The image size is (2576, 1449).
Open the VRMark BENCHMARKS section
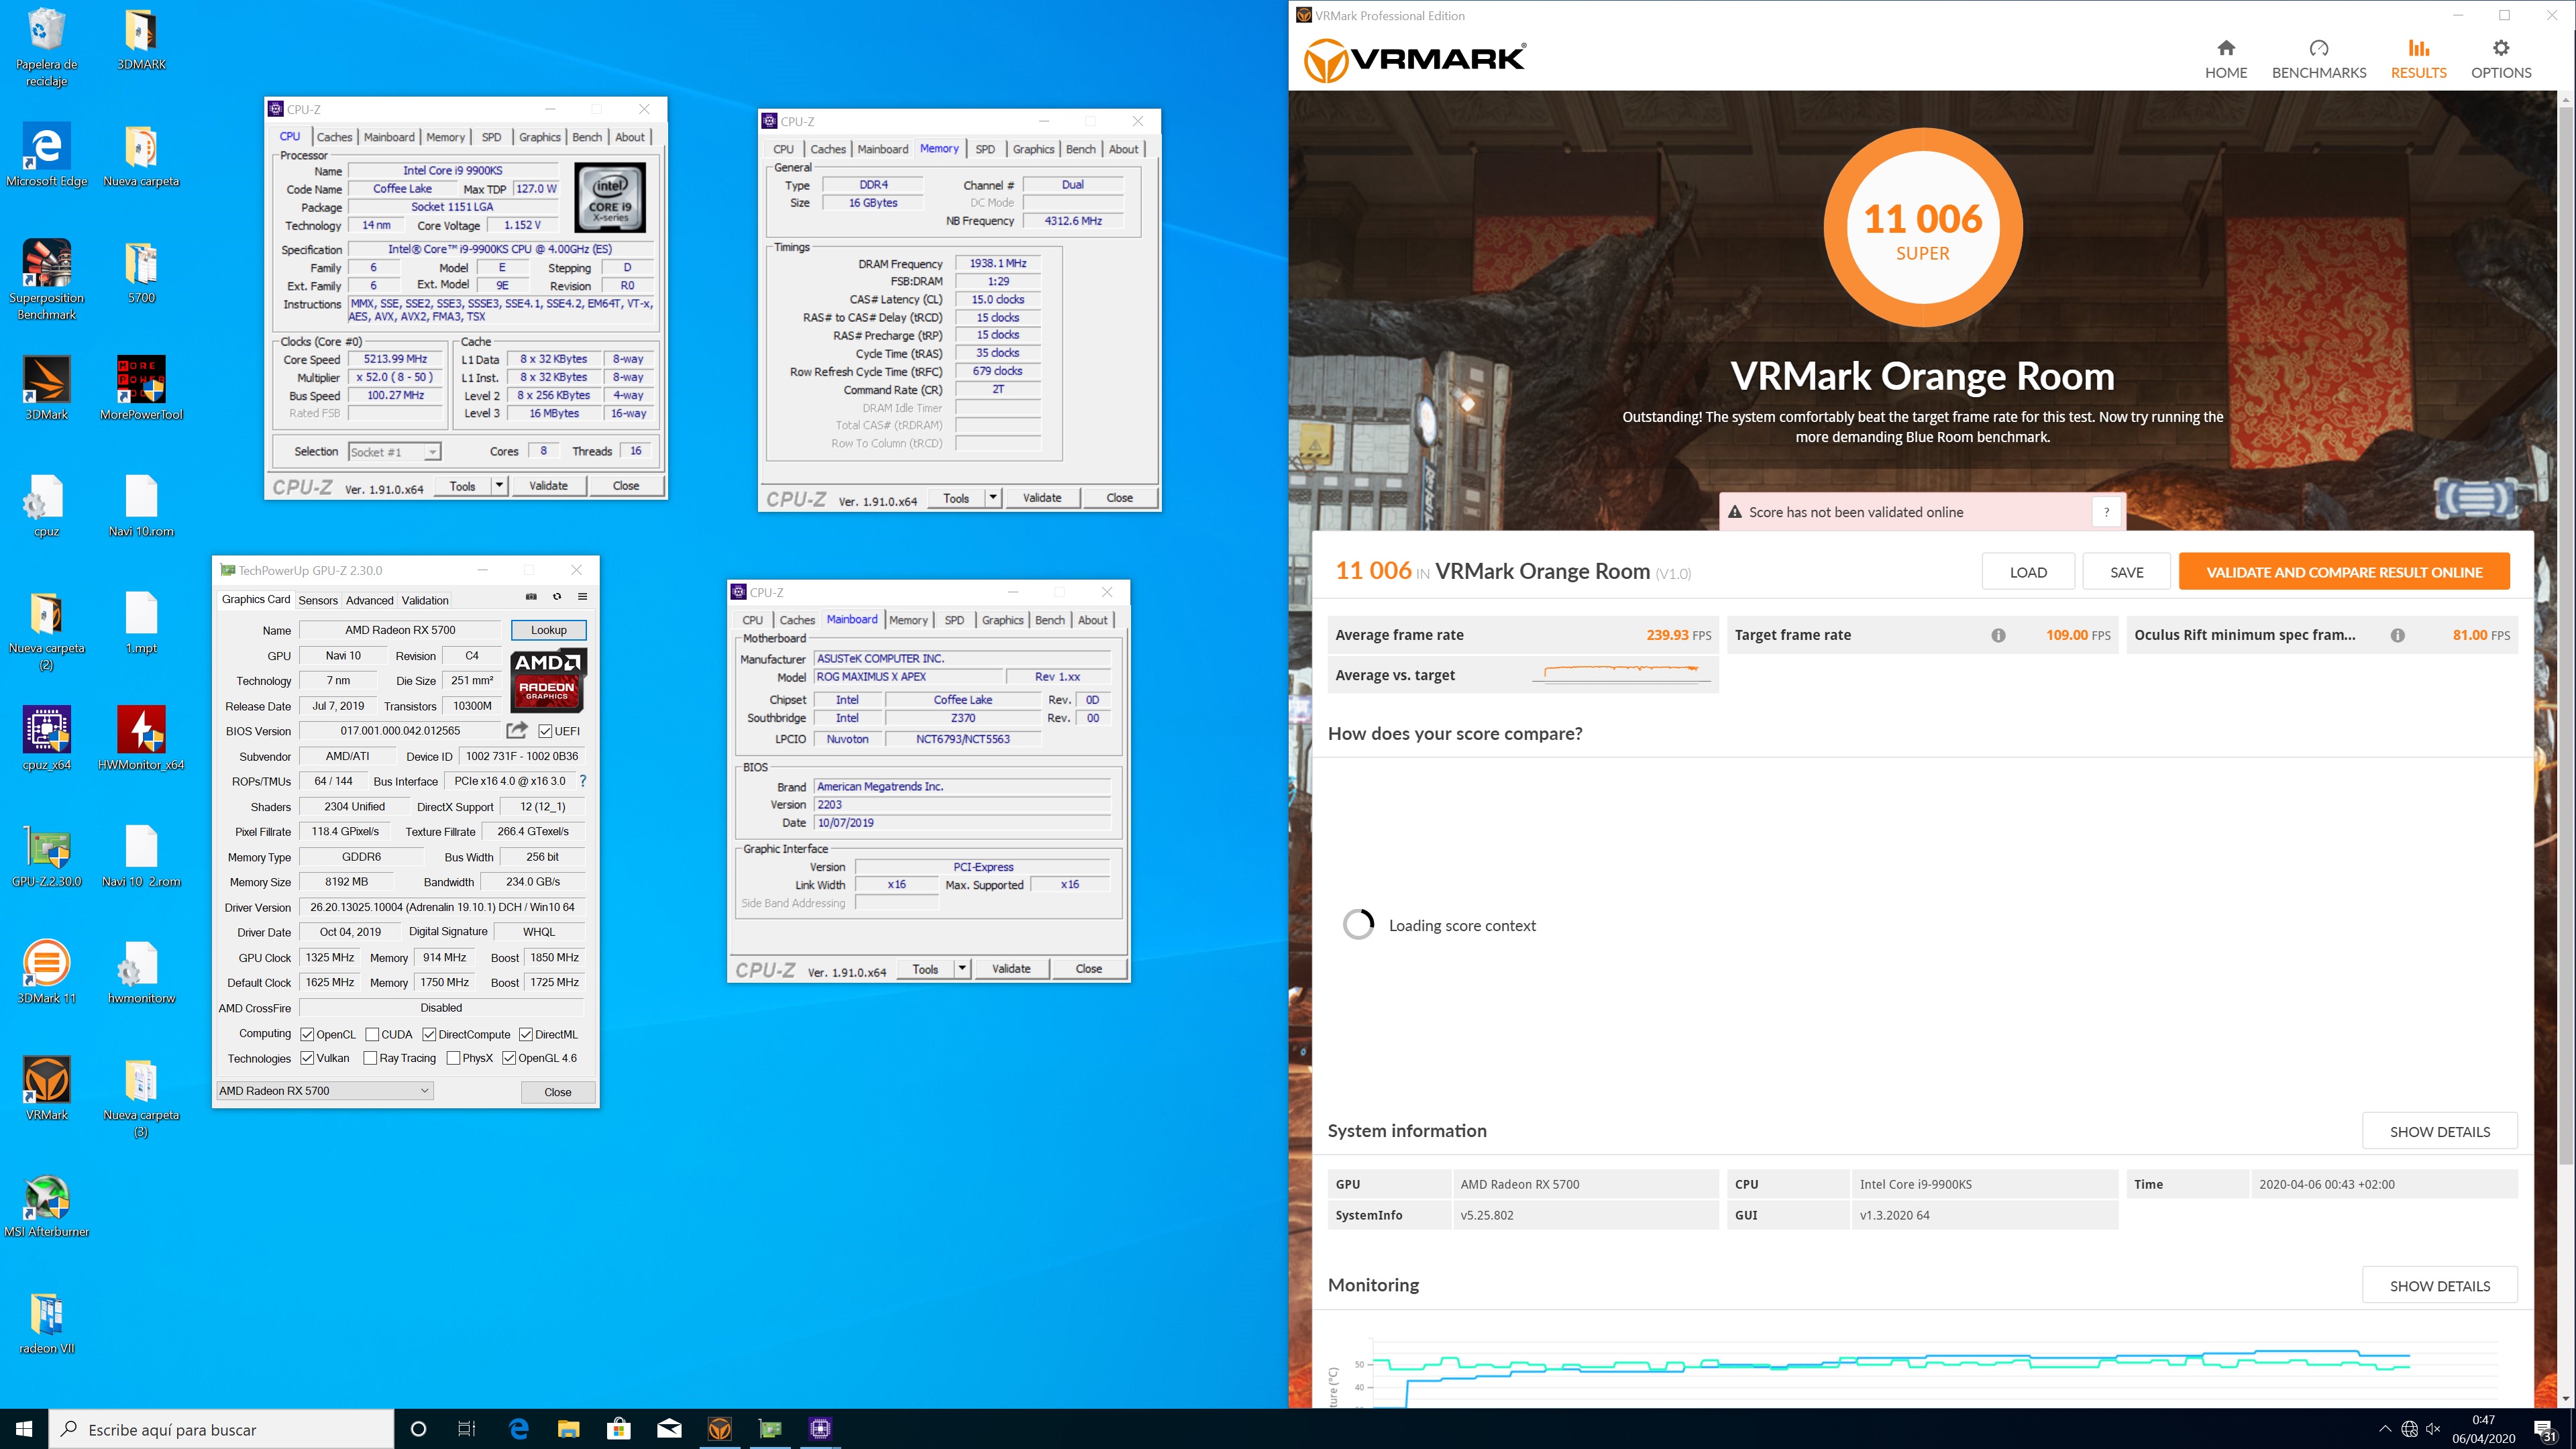tap(2318, 60)
